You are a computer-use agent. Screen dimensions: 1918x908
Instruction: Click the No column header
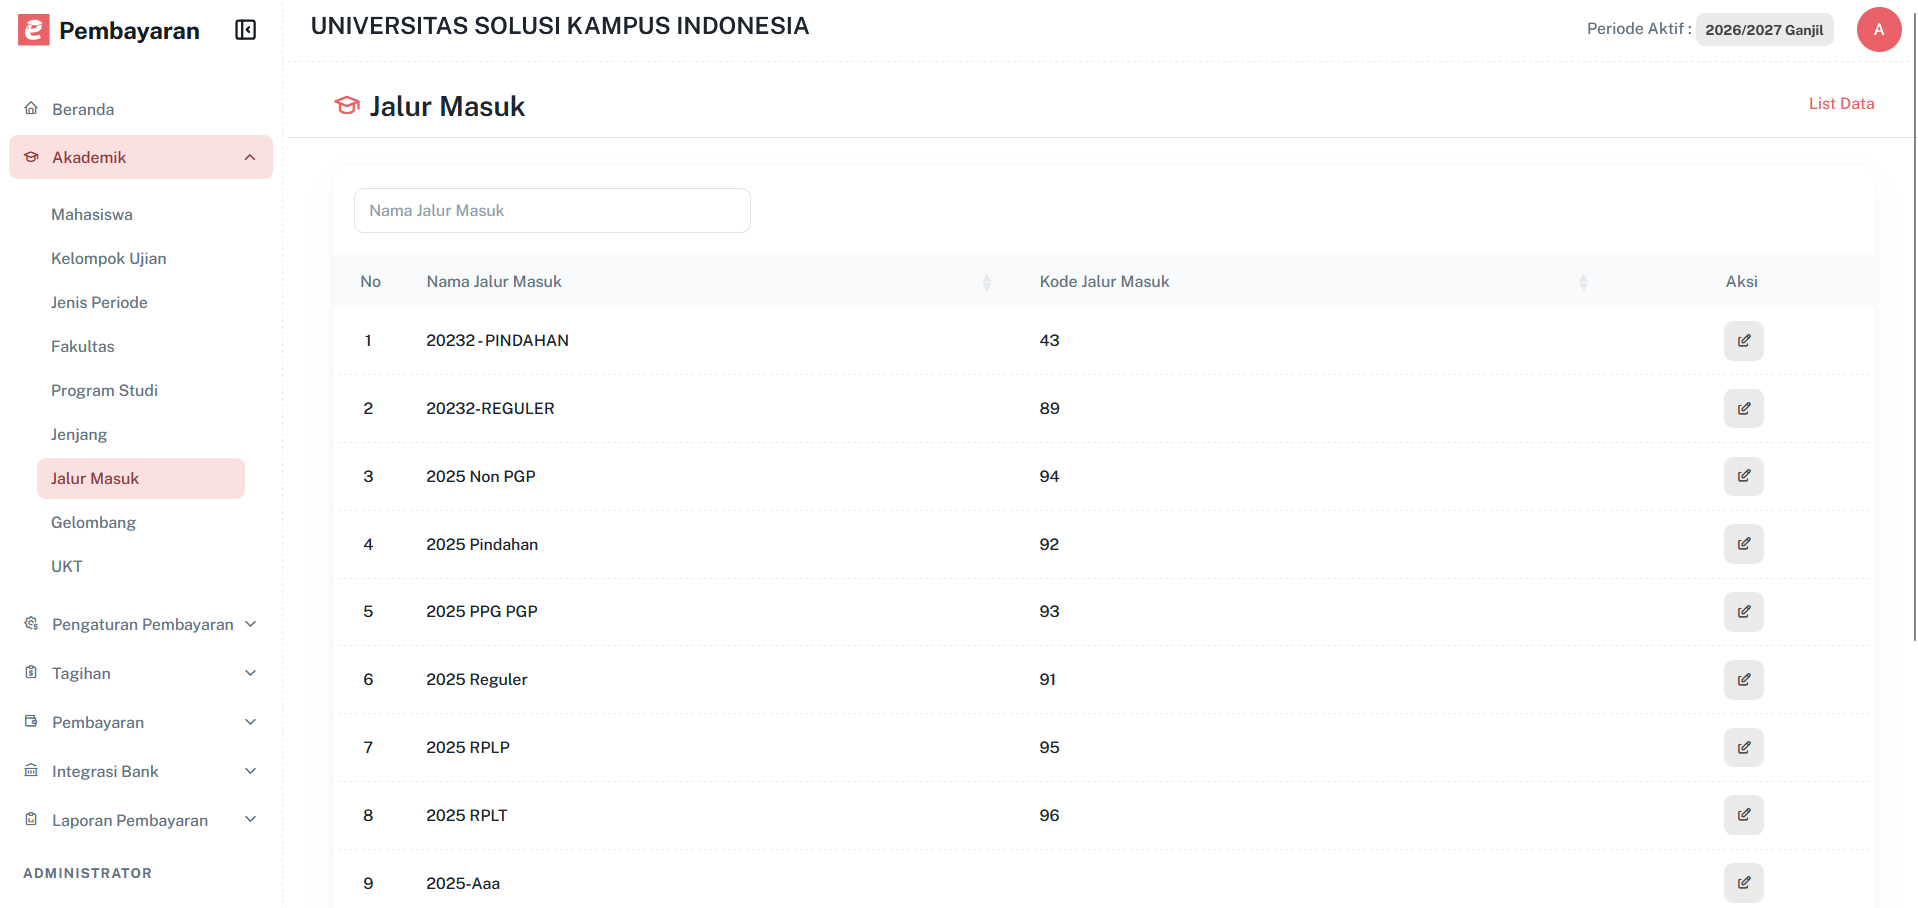pyautogui.click(x=370, y=282)
